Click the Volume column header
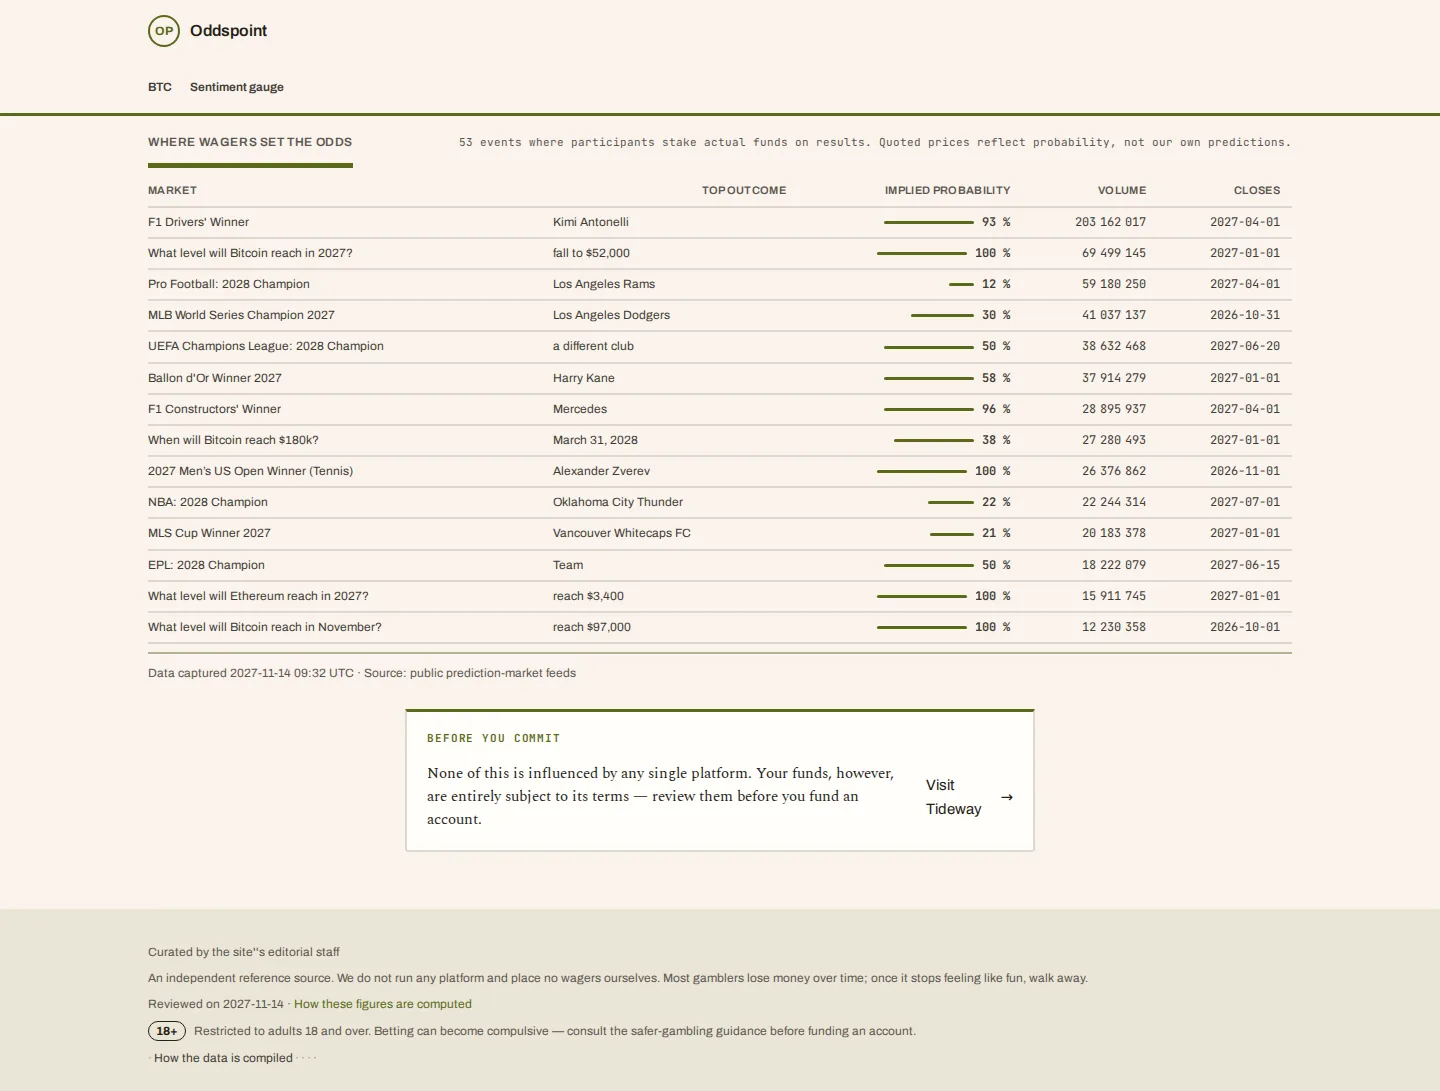The image size is (1440, 1091). (1122, 190)
